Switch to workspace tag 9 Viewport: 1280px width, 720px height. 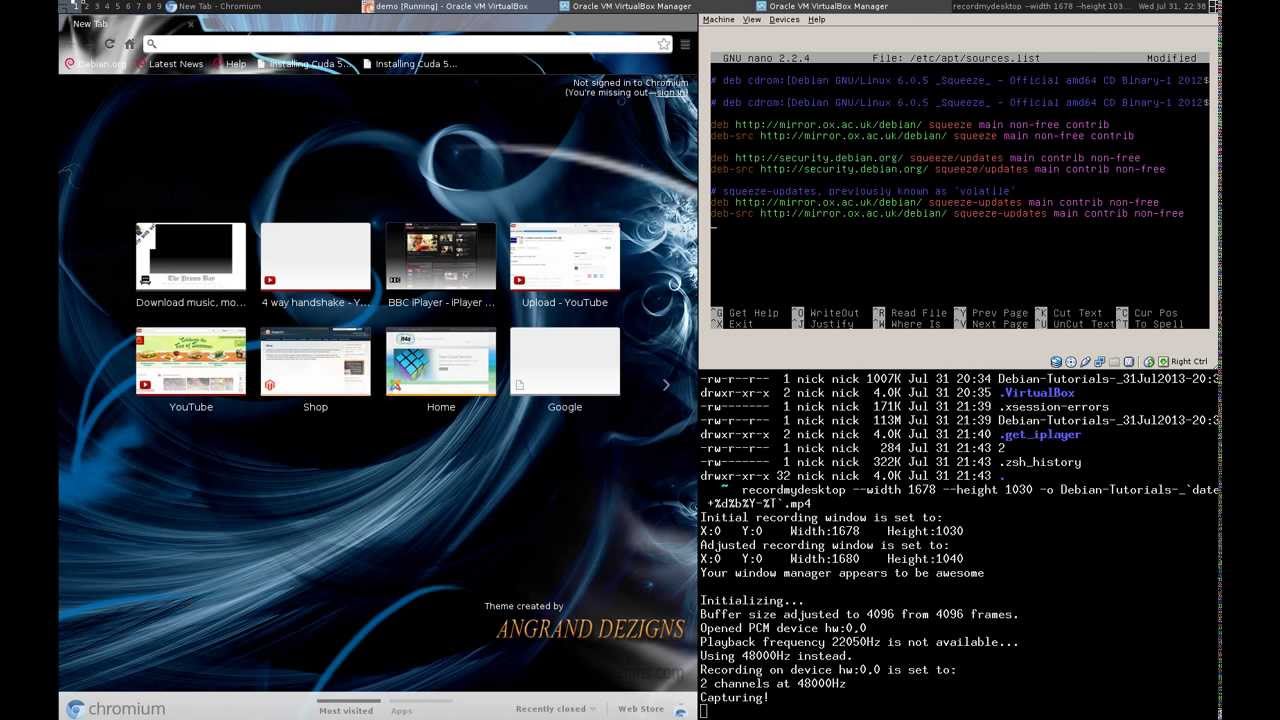click(158, 6)
